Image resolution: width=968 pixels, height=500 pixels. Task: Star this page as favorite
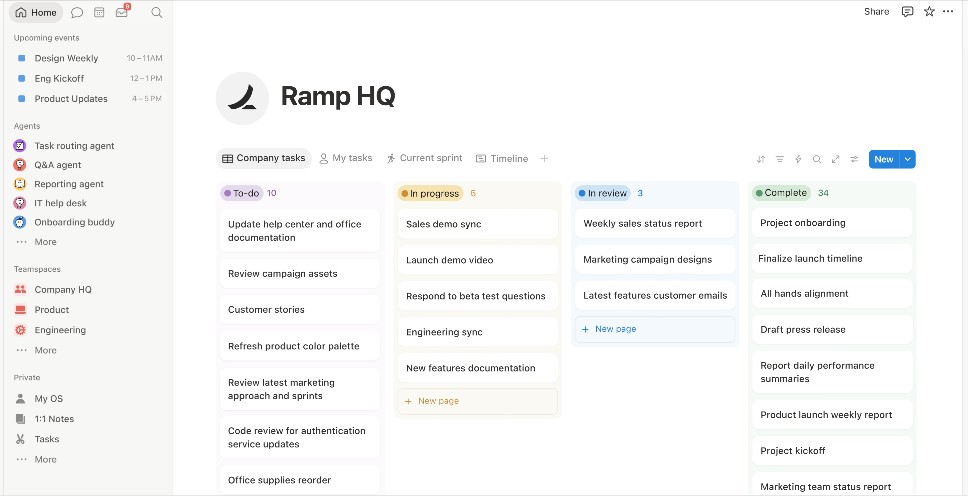929,12
